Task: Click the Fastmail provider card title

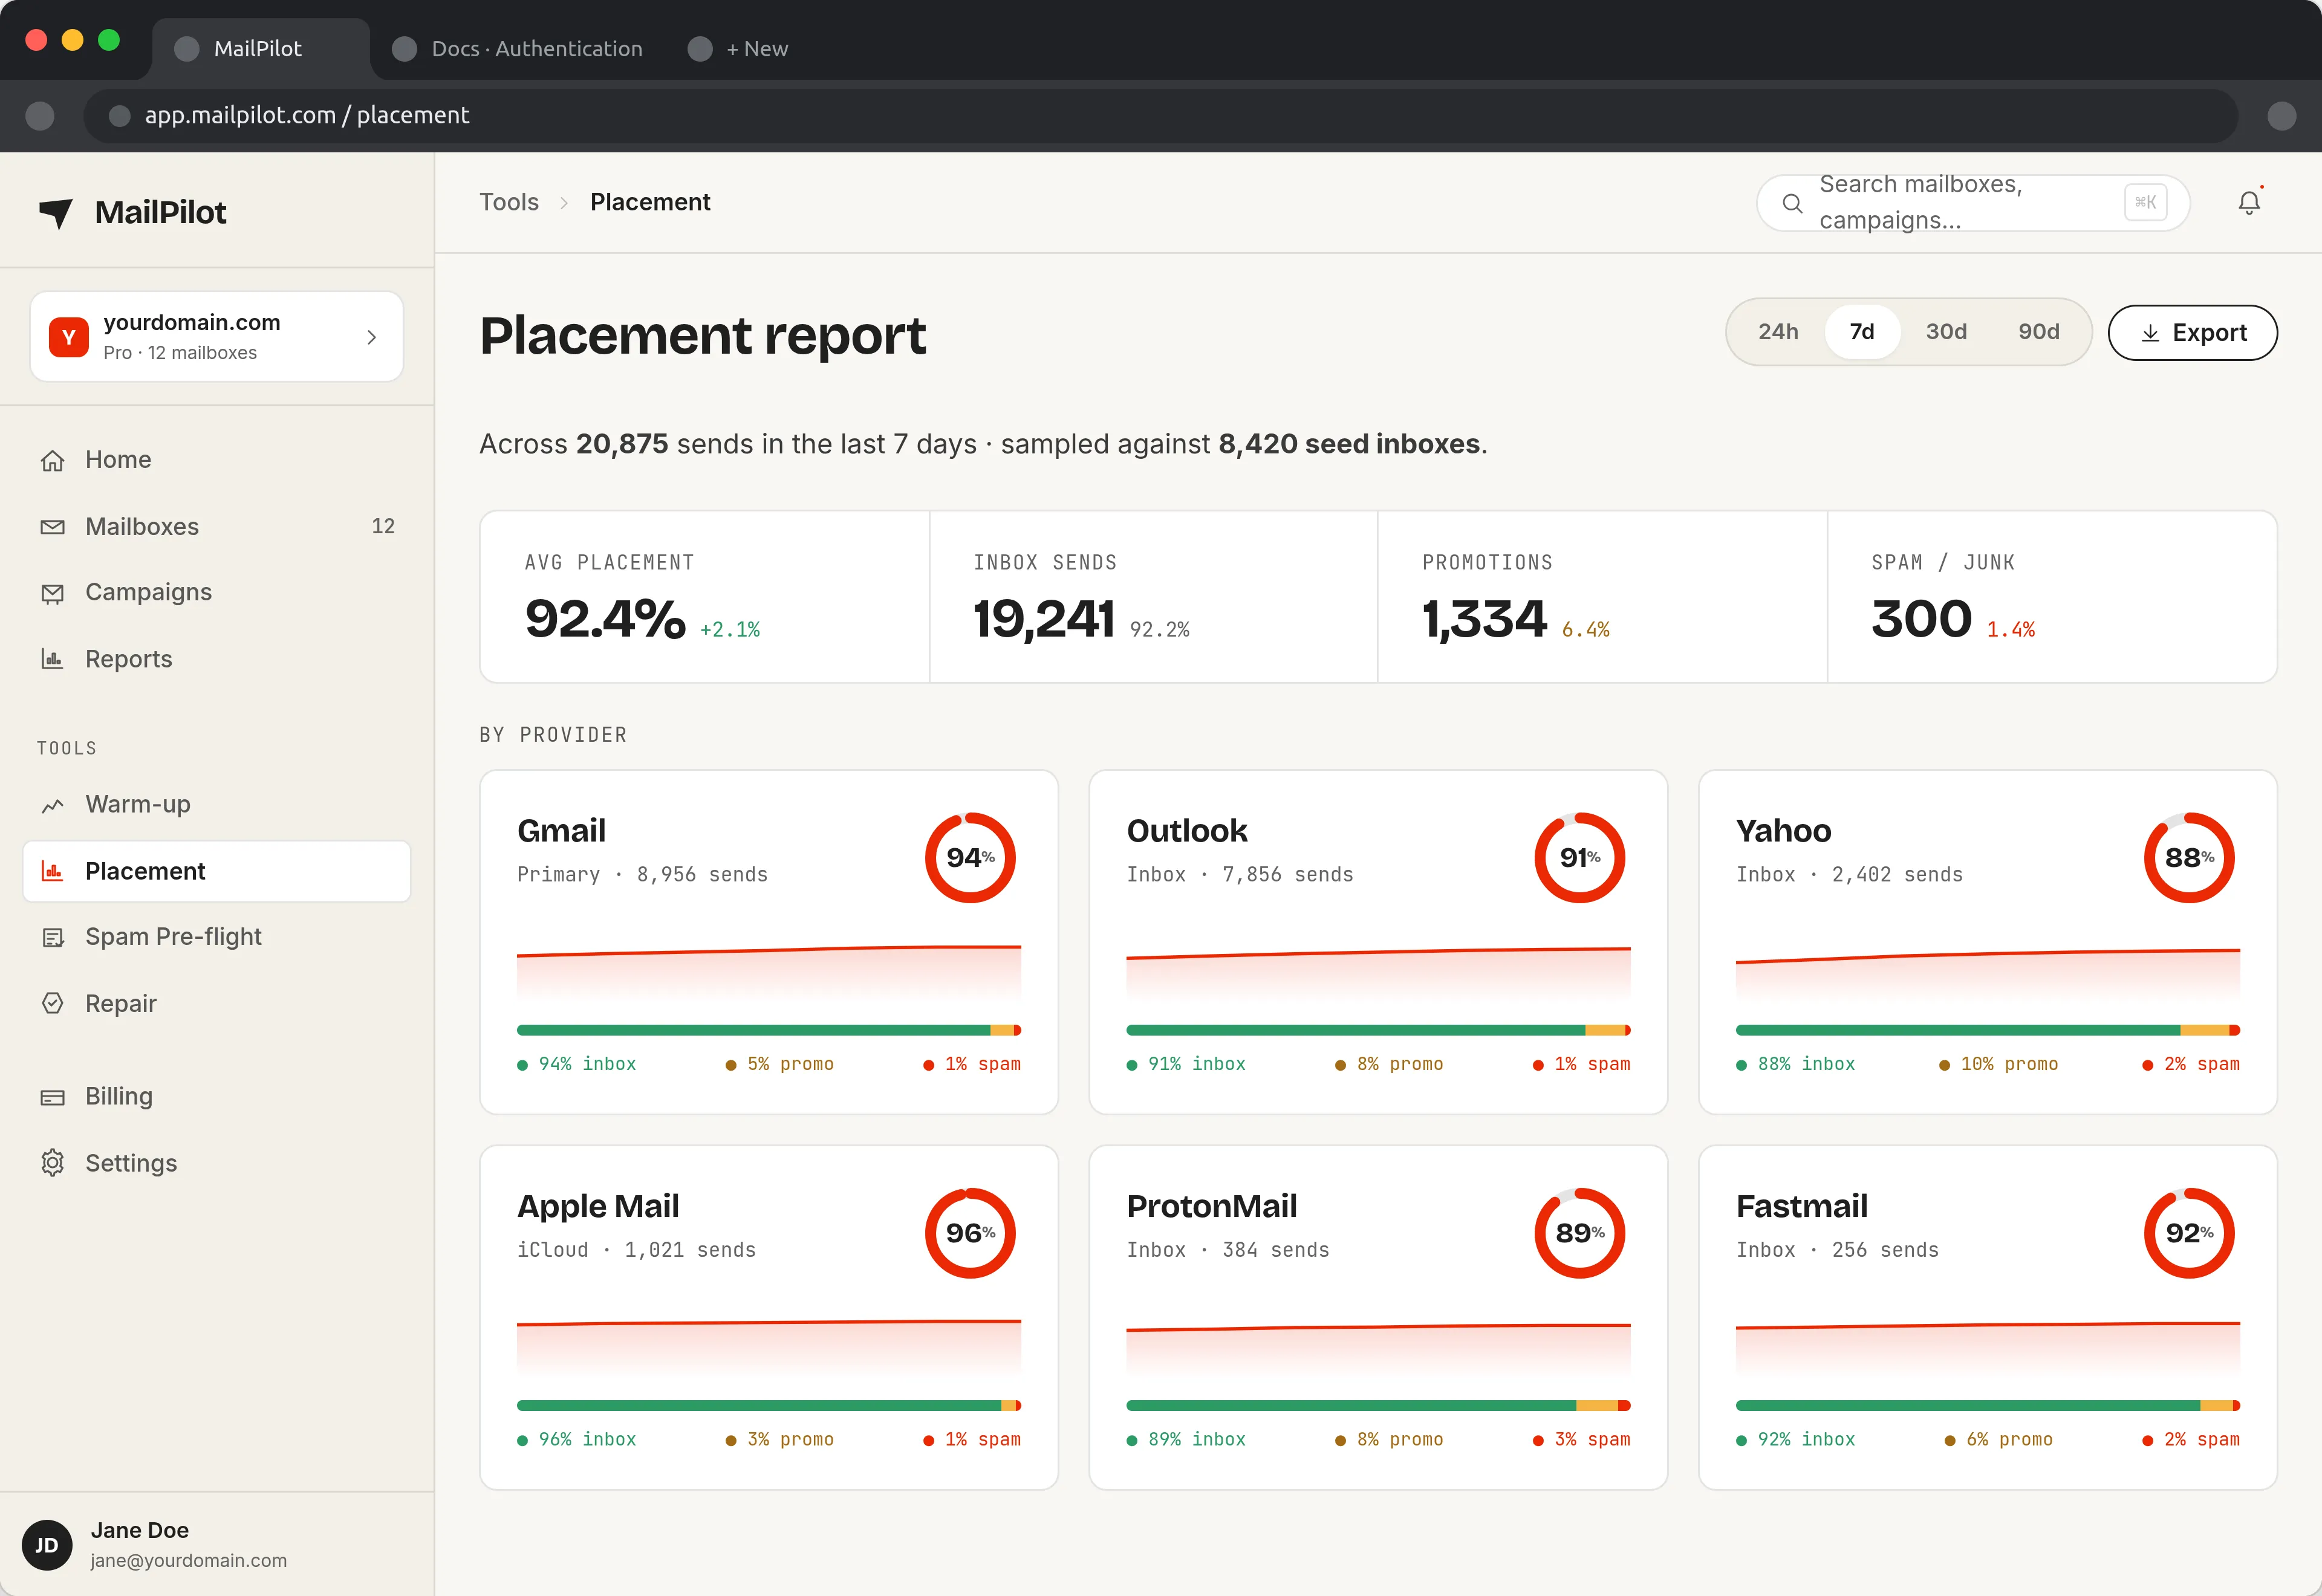Action: (x=1801, y=1206)
